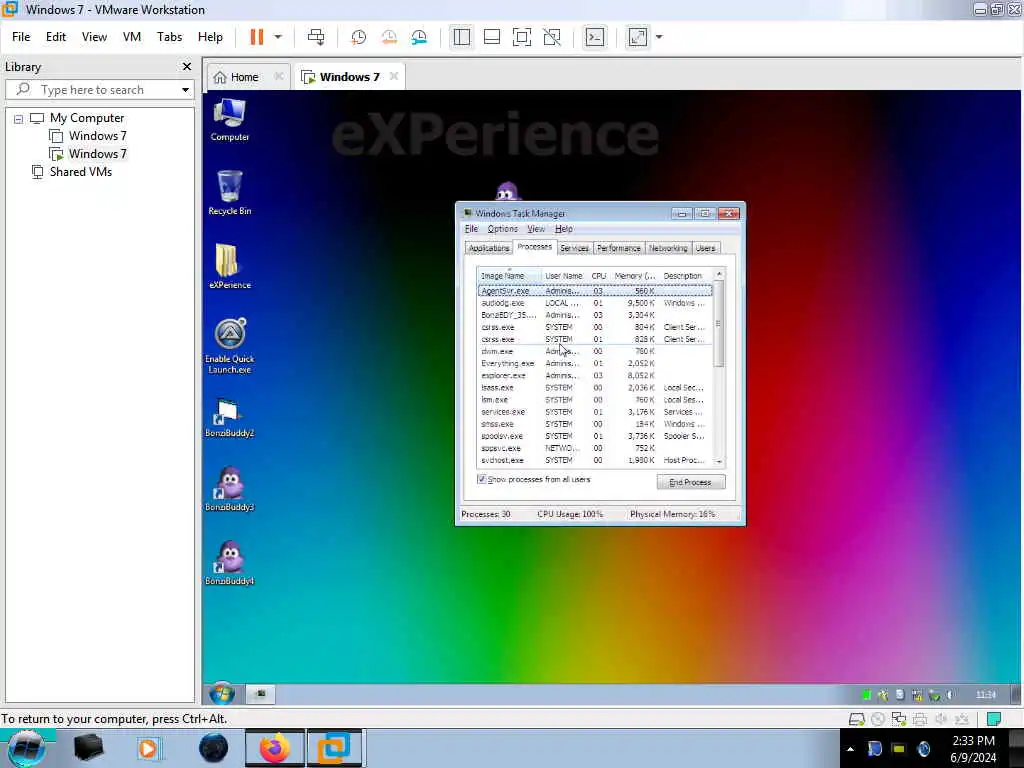The height and width of the screenshot is (768, 1024).
Task: Toggle the library sidebar view icon
Action: pos(462,37)
